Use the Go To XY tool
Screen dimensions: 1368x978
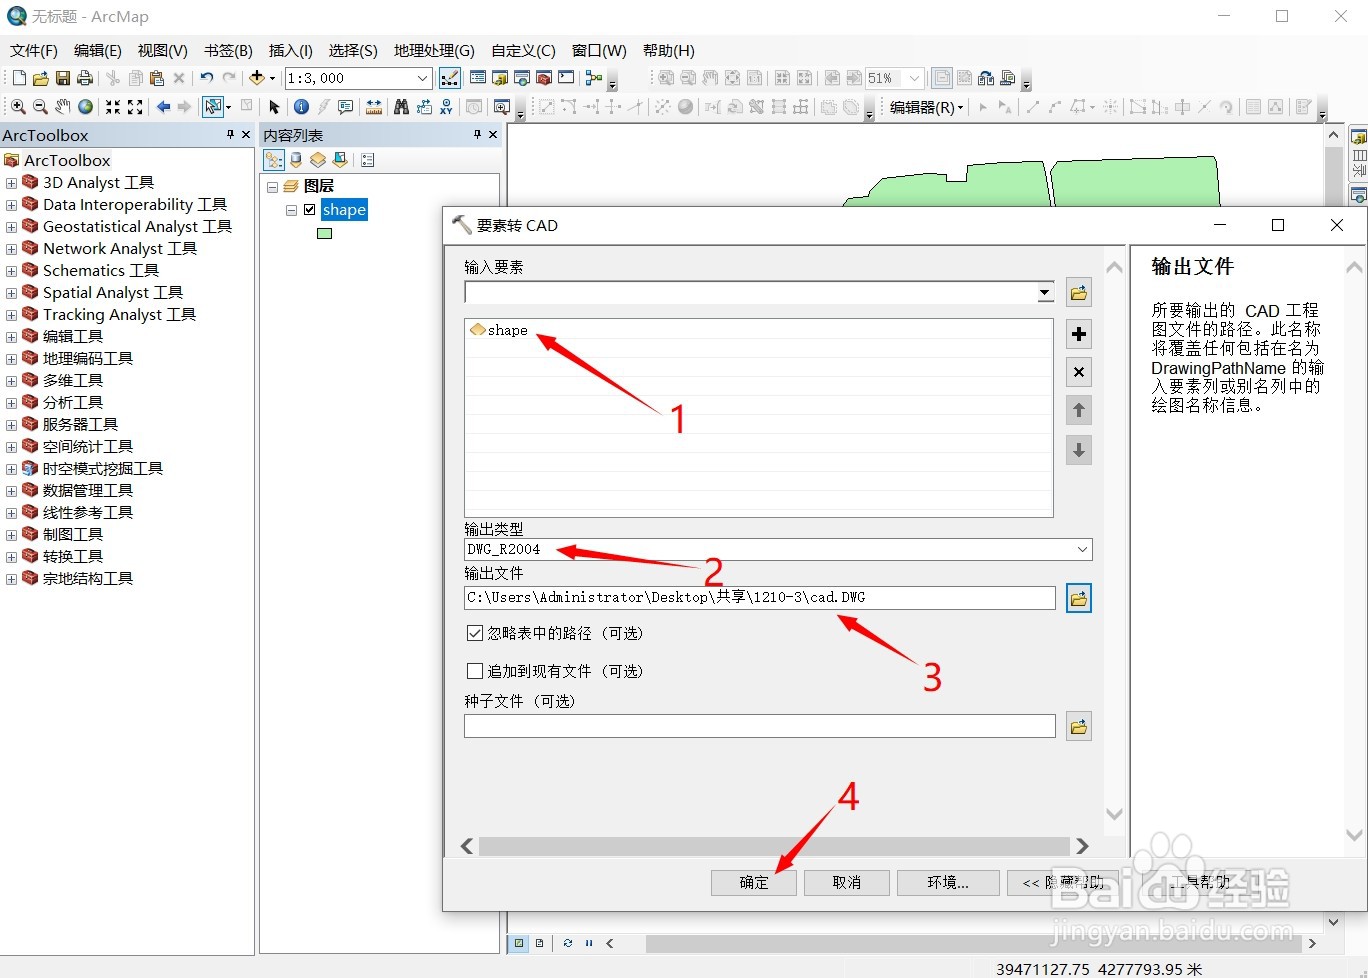(447, 106)
